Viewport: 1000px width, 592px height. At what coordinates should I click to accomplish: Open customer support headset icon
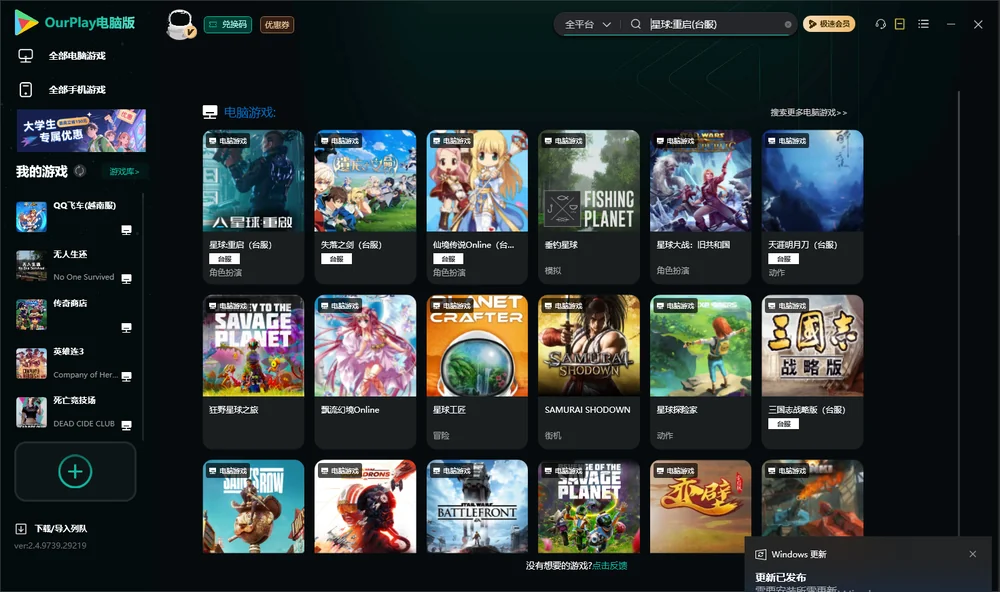click(x=880, y=24)
